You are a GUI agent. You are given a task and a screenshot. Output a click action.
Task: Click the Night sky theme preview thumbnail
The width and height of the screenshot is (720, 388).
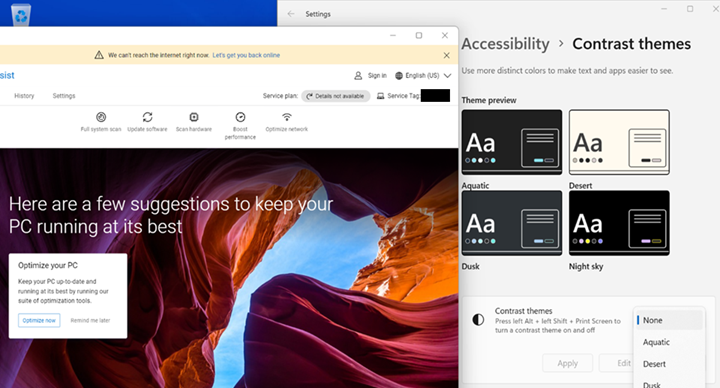pyautogui.click(x=619, y=223)
